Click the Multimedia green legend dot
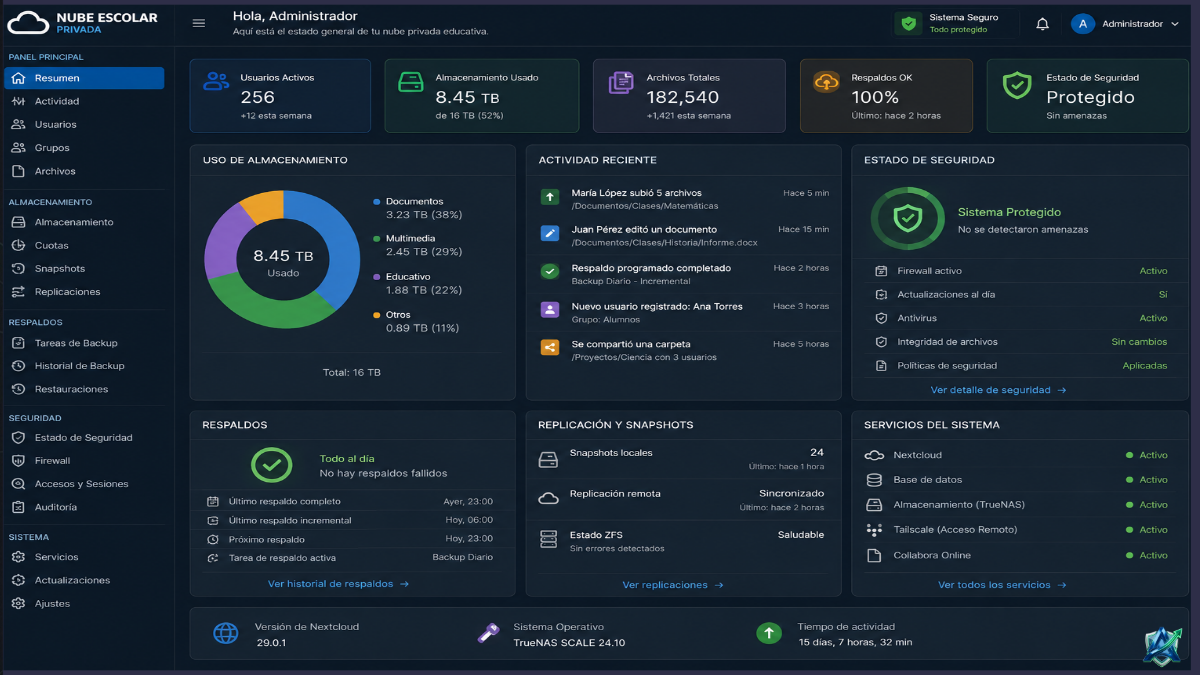Screen dimensions: 1200x675 (376, 239)
